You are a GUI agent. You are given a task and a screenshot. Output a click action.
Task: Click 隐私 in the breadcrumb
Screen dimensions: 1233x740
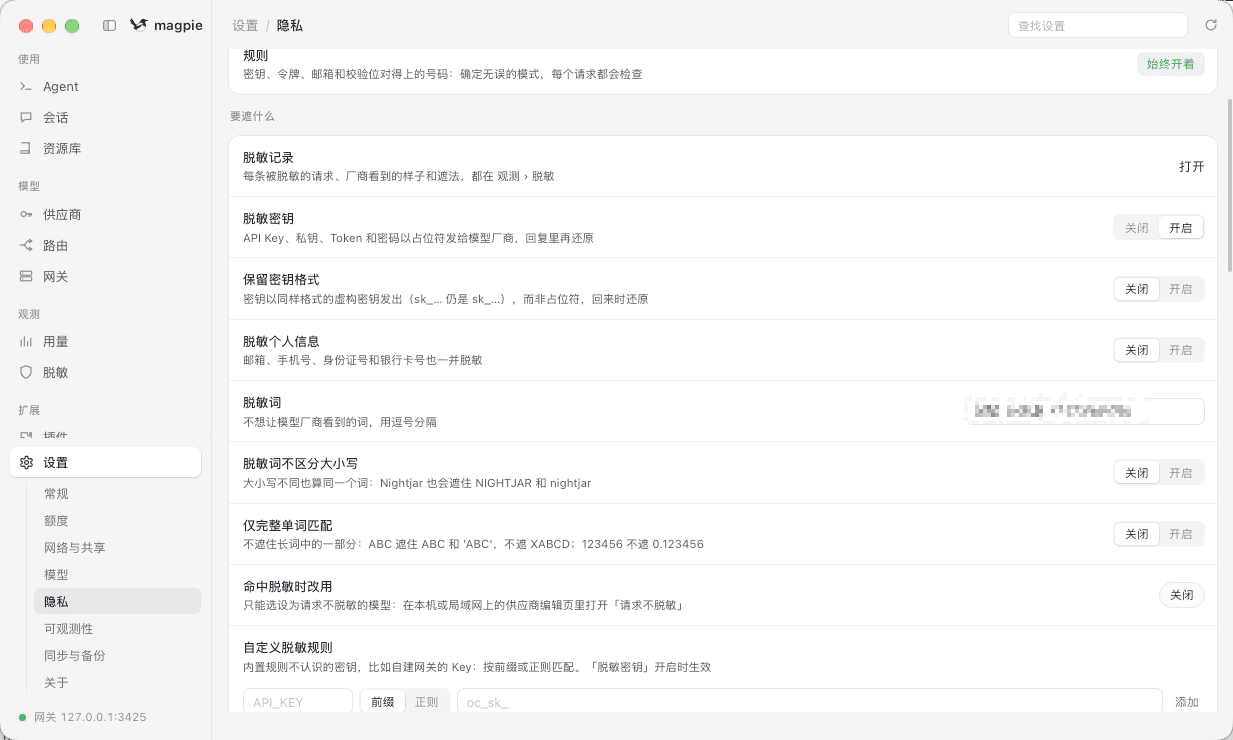[290, 26]
